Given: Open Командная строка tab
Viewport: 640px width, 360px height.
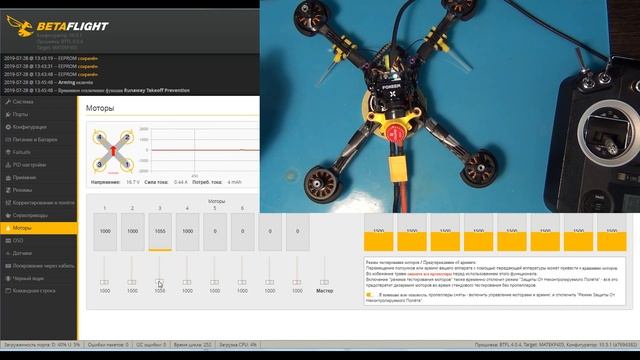Looking at the screenshot, I should [39, 291].
